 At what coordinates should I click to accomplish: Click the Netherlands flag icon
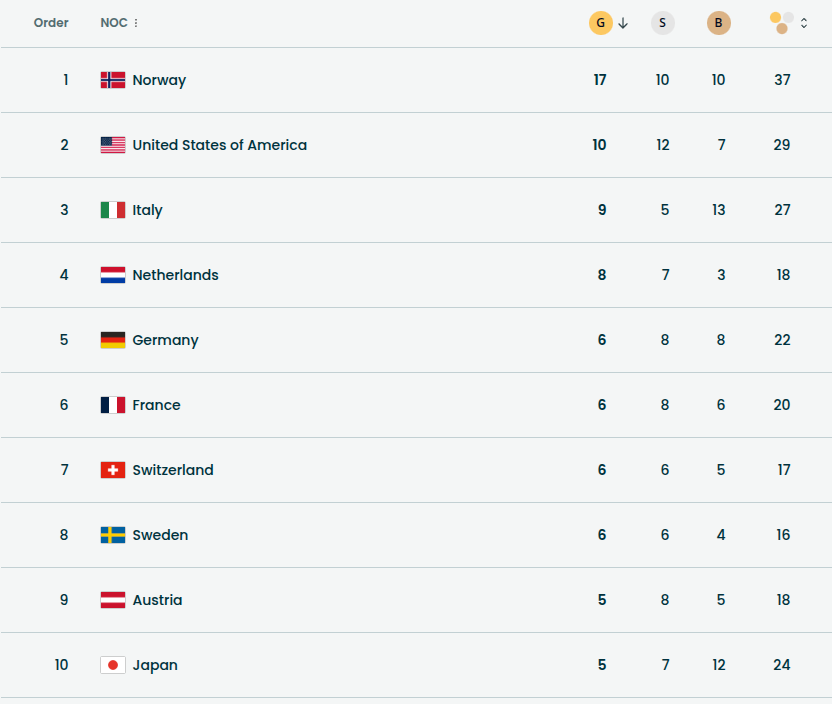113,275
